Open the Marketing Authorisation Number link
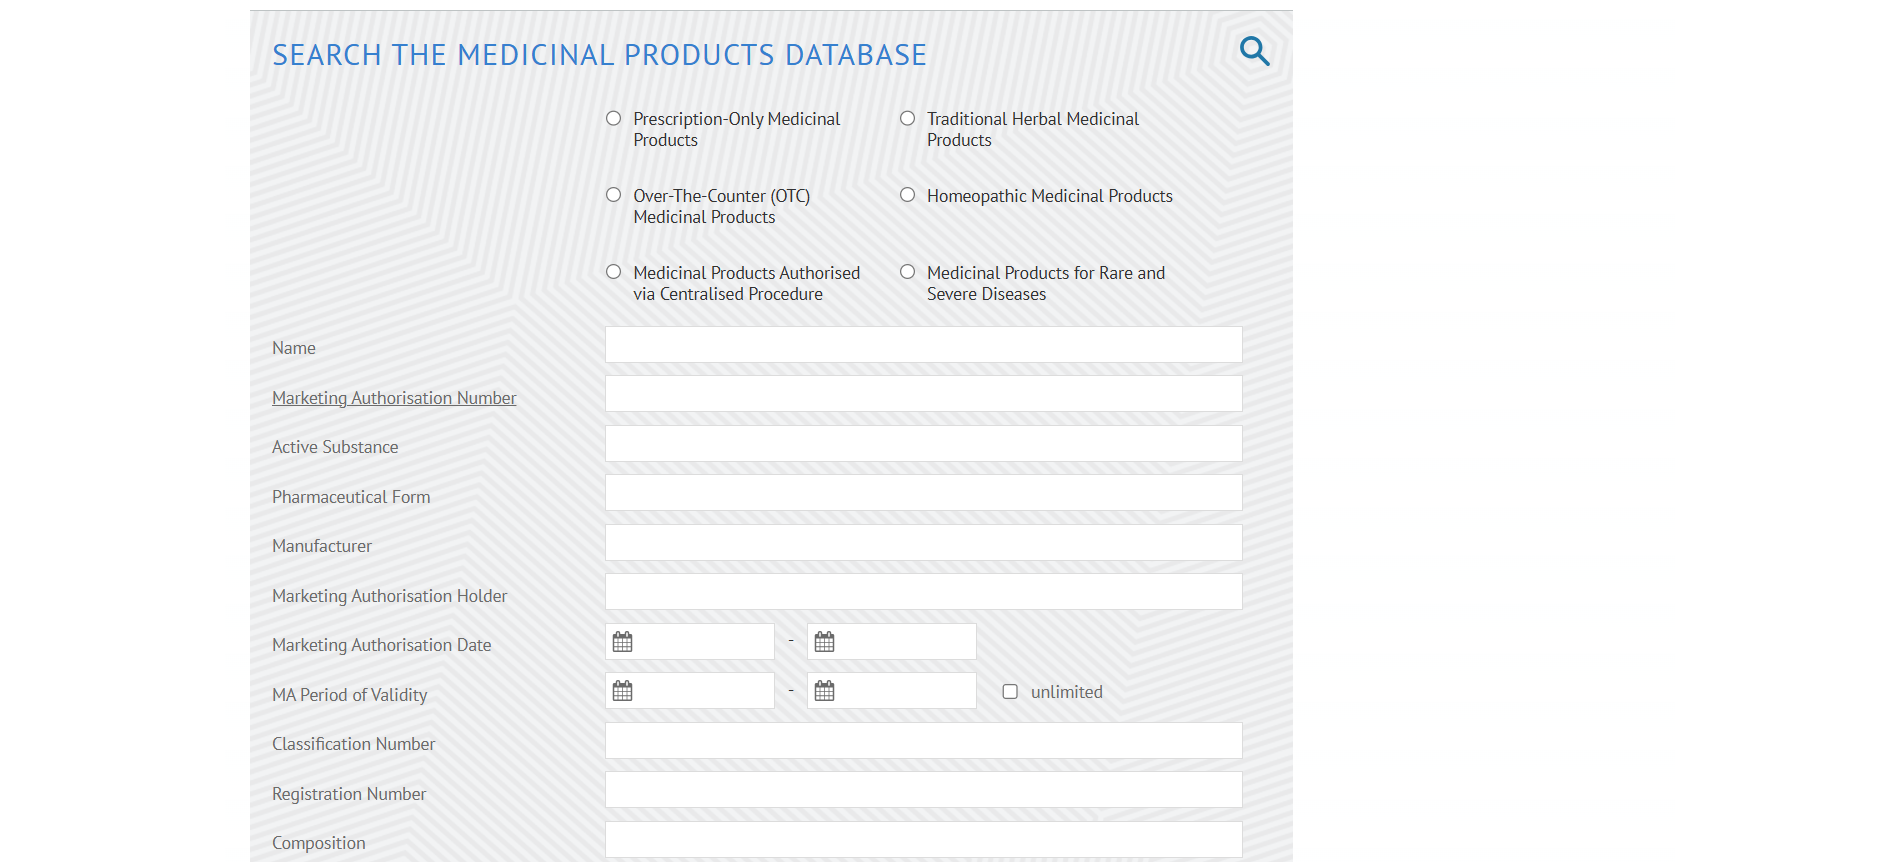1893x862 pixels. pos(394,398)
